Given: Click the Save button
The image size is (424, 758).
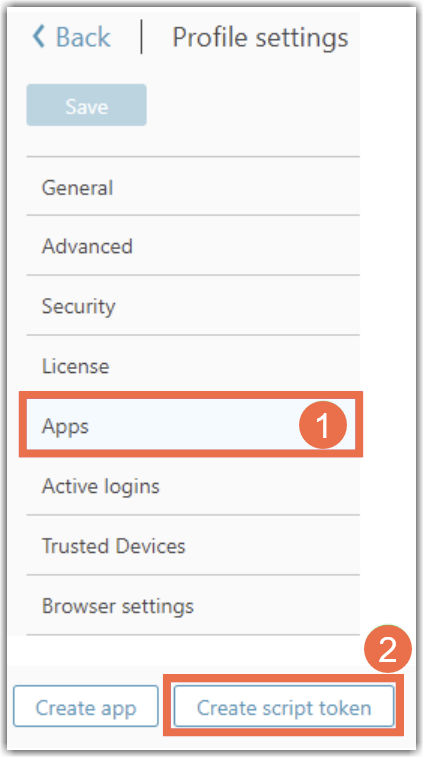Looking at the screenshot, I should pyautogui.click(x=87, y=105).
